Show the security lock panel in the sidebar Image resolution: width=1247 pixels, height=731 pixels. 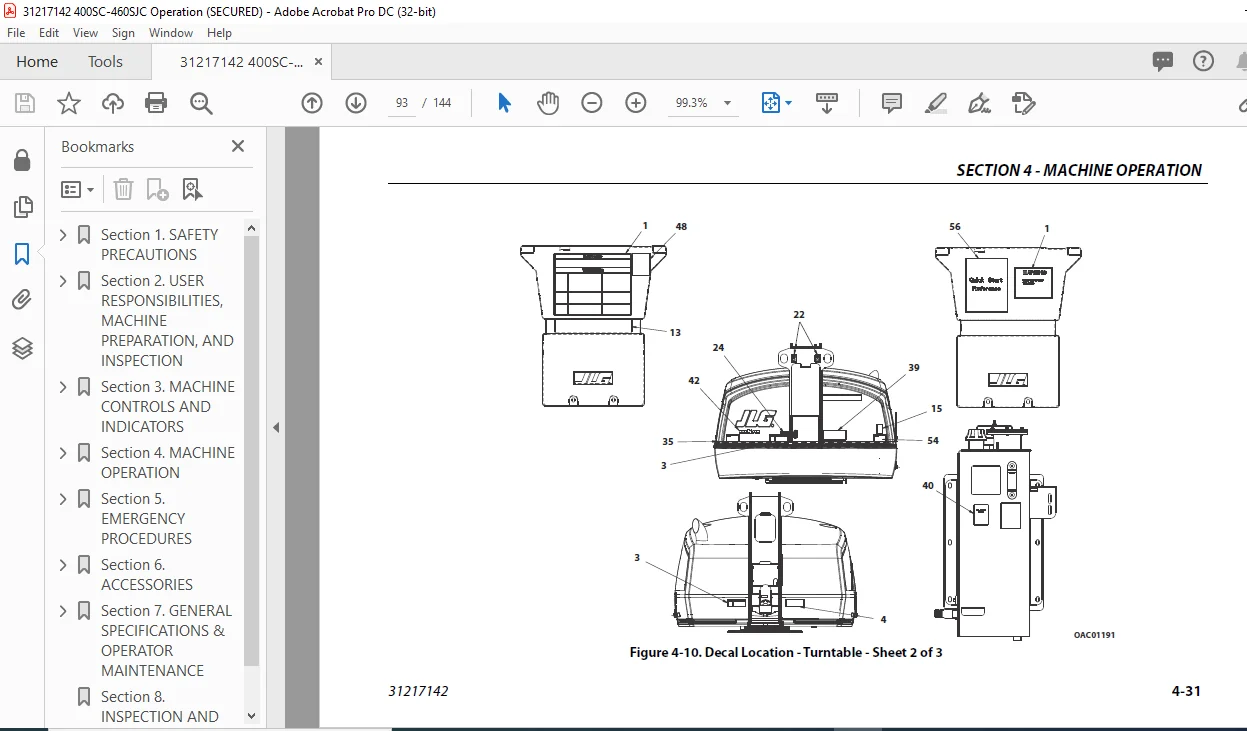(x=22, y=160)
